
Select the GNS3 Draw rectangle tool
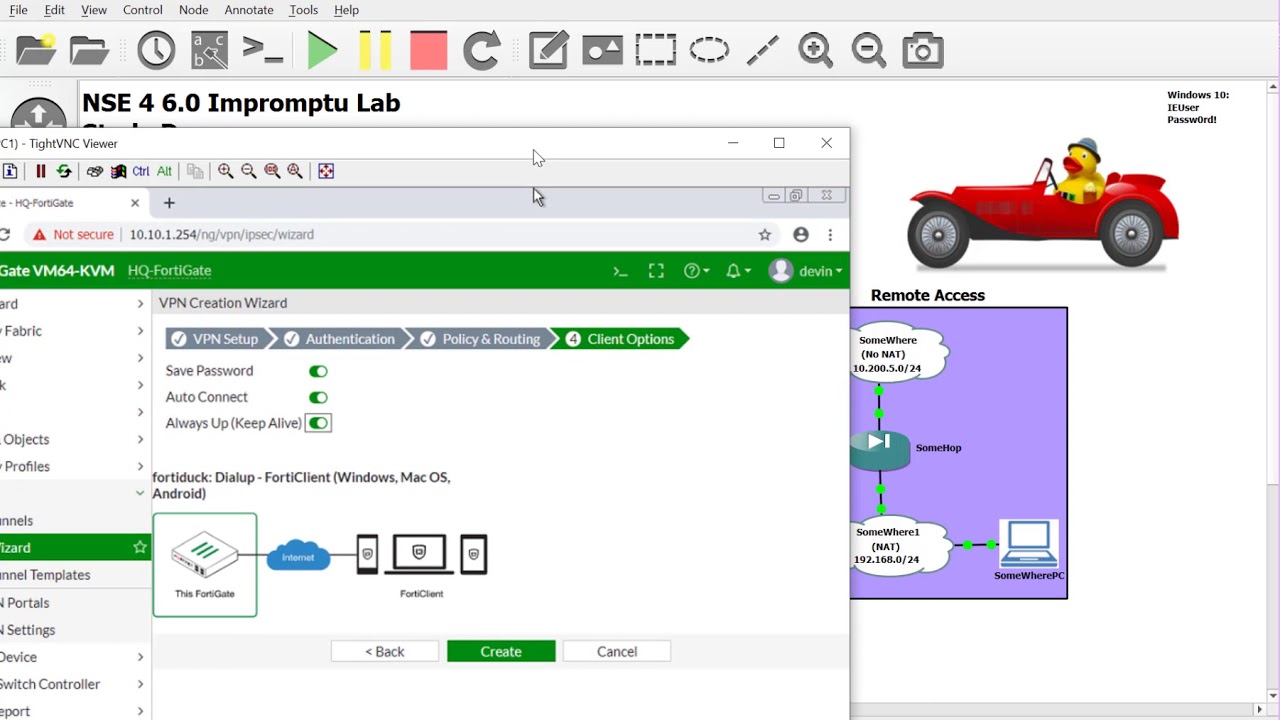(x=655, y=50)
